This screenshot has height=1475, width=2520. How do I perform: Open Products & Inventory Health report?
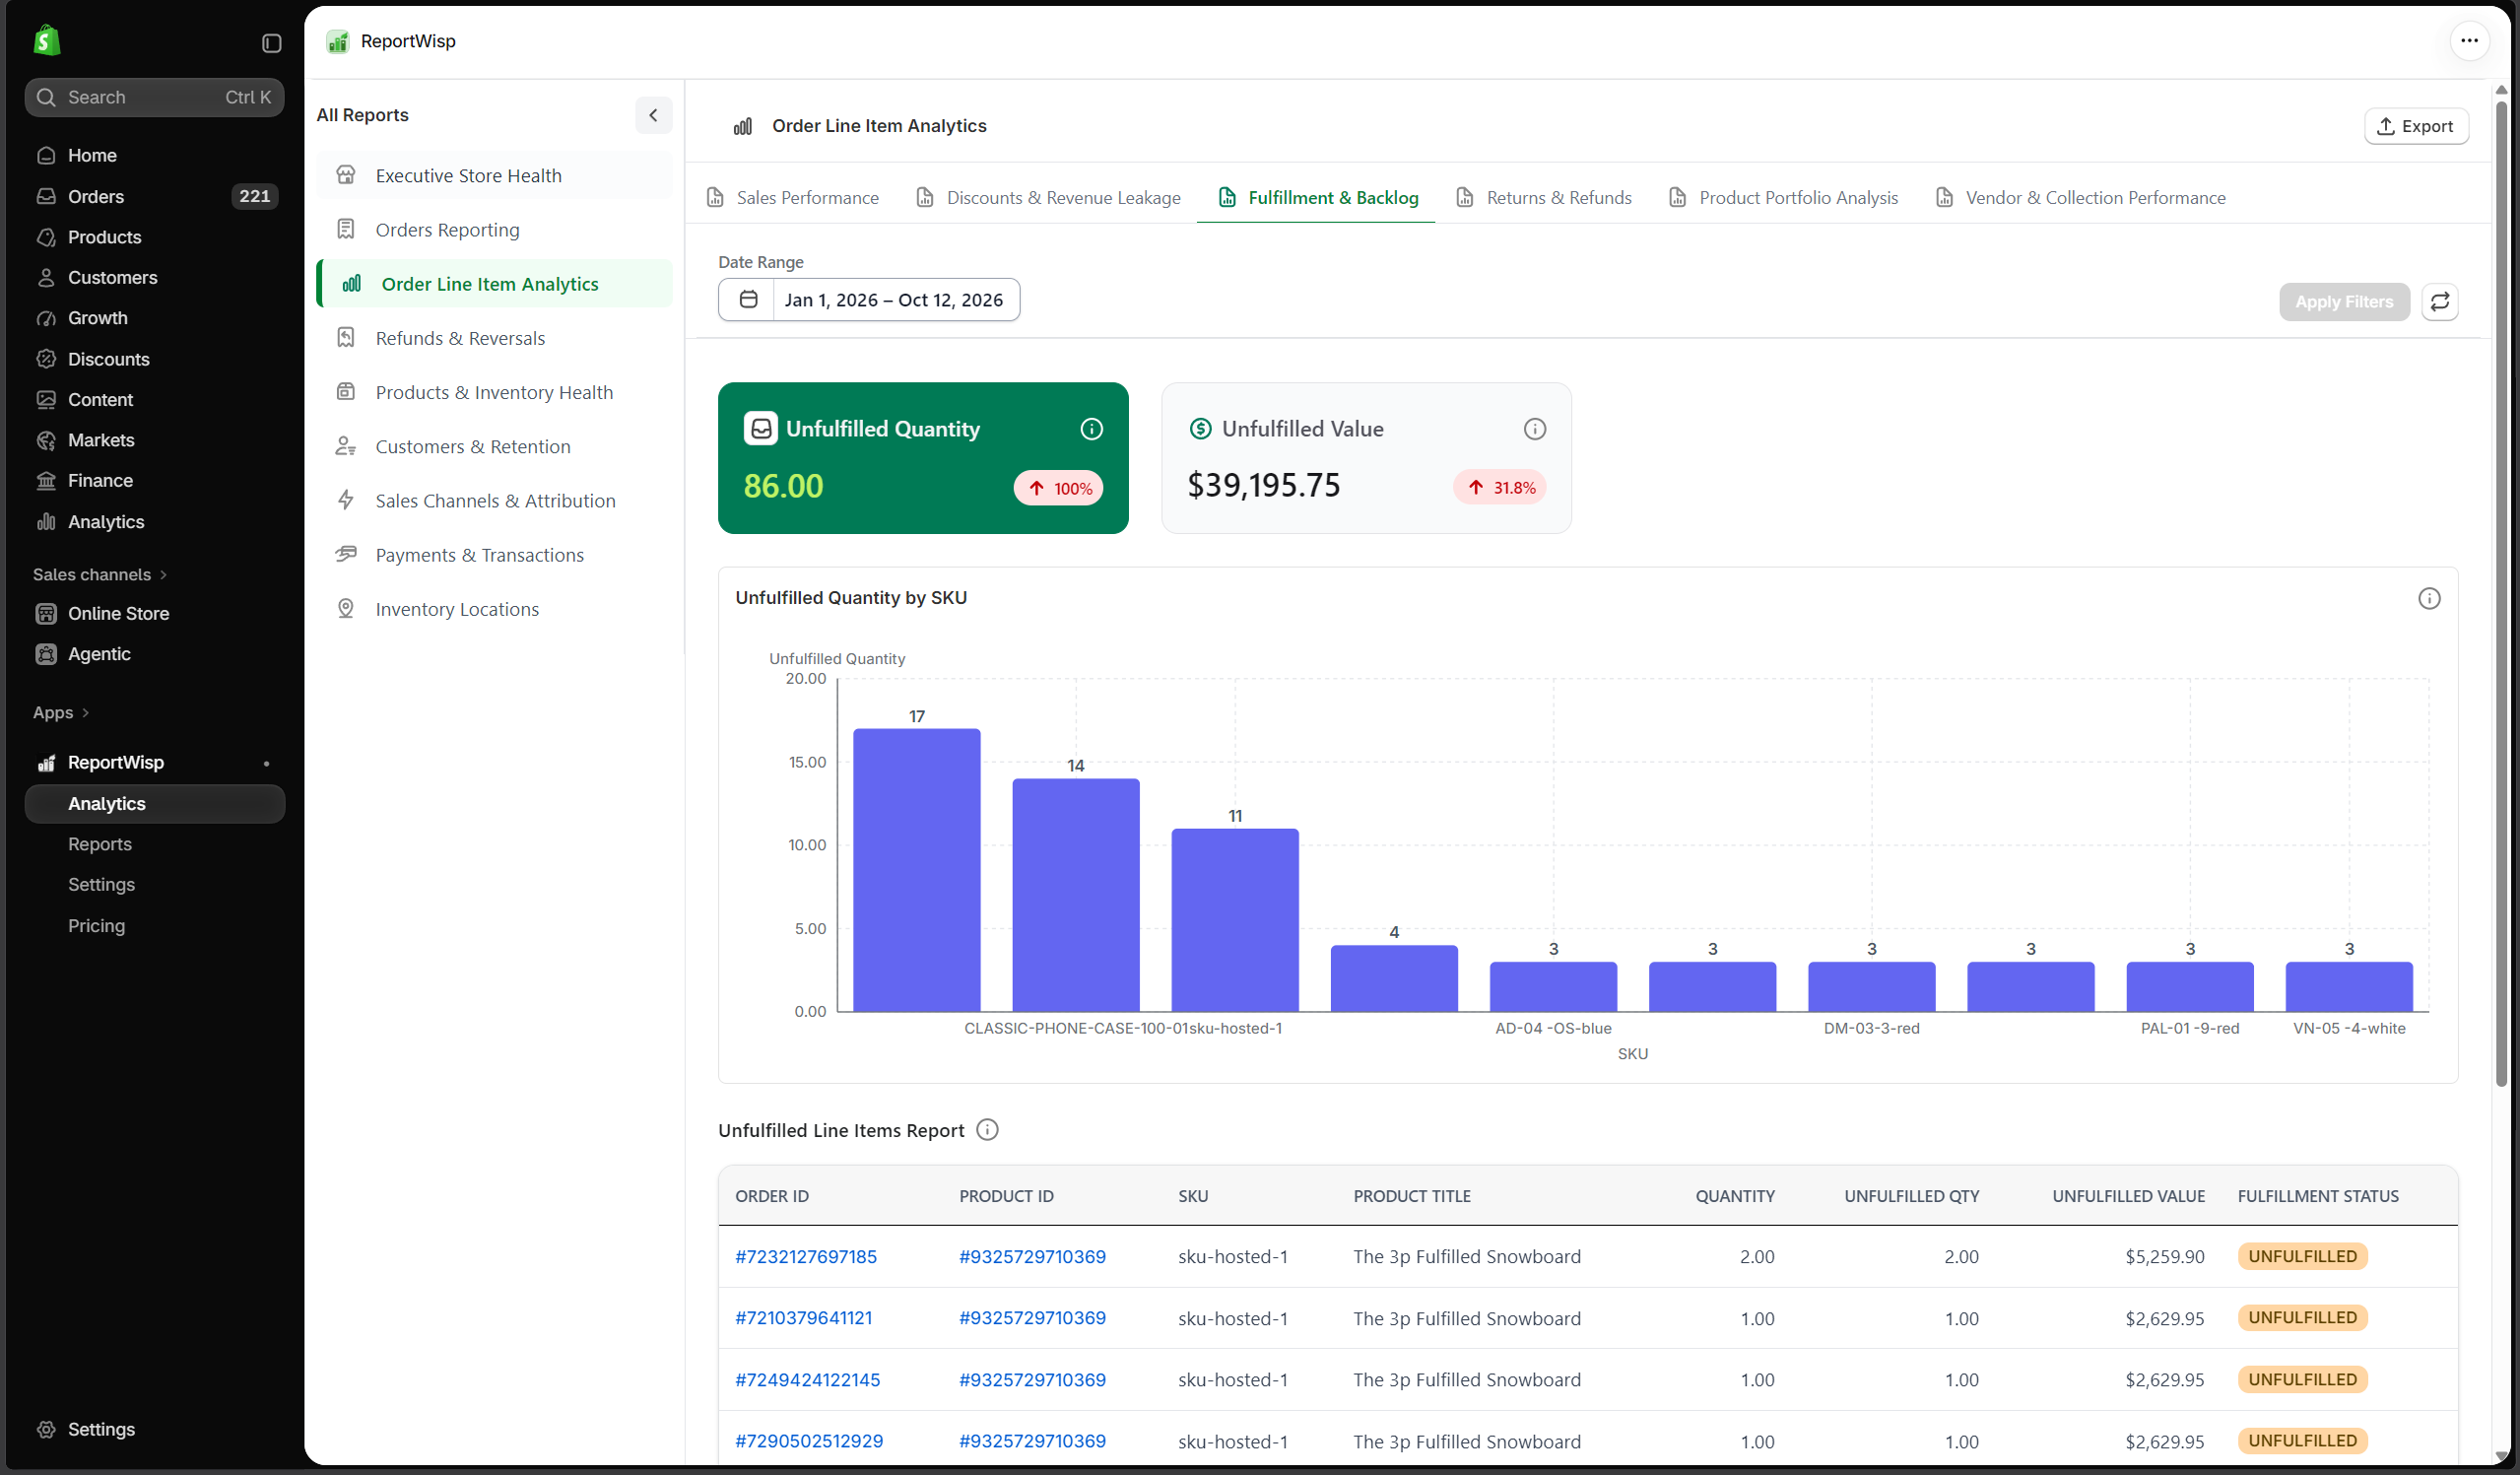tap(495, 392)
